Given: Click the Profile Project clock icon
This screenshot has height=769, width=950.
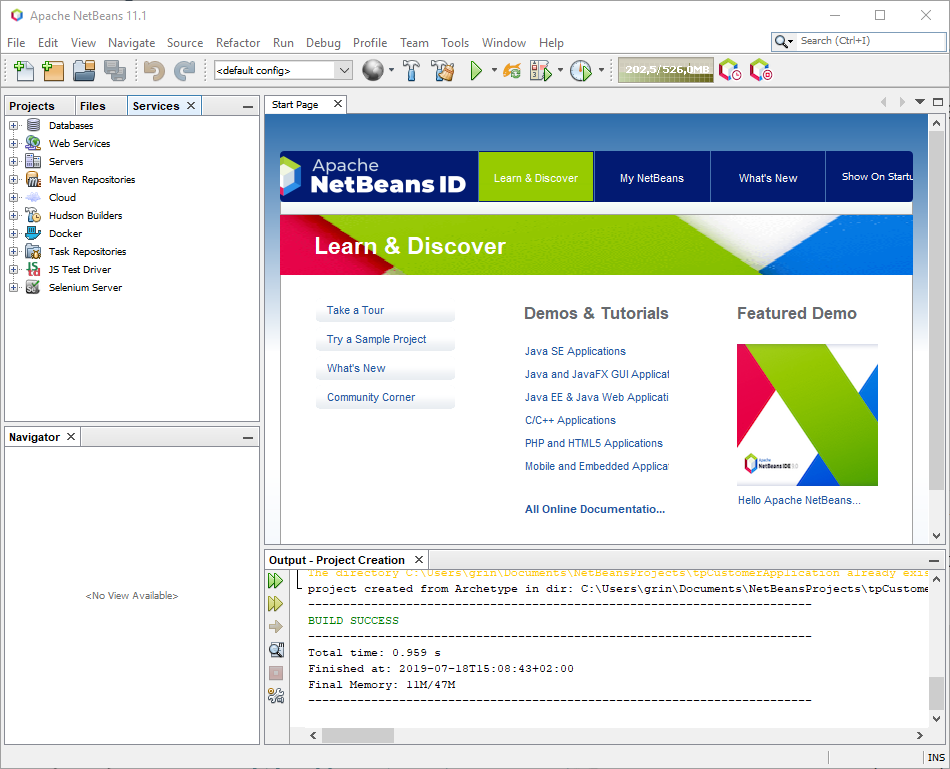Looking at the screenshot, I should coord(581,70).
